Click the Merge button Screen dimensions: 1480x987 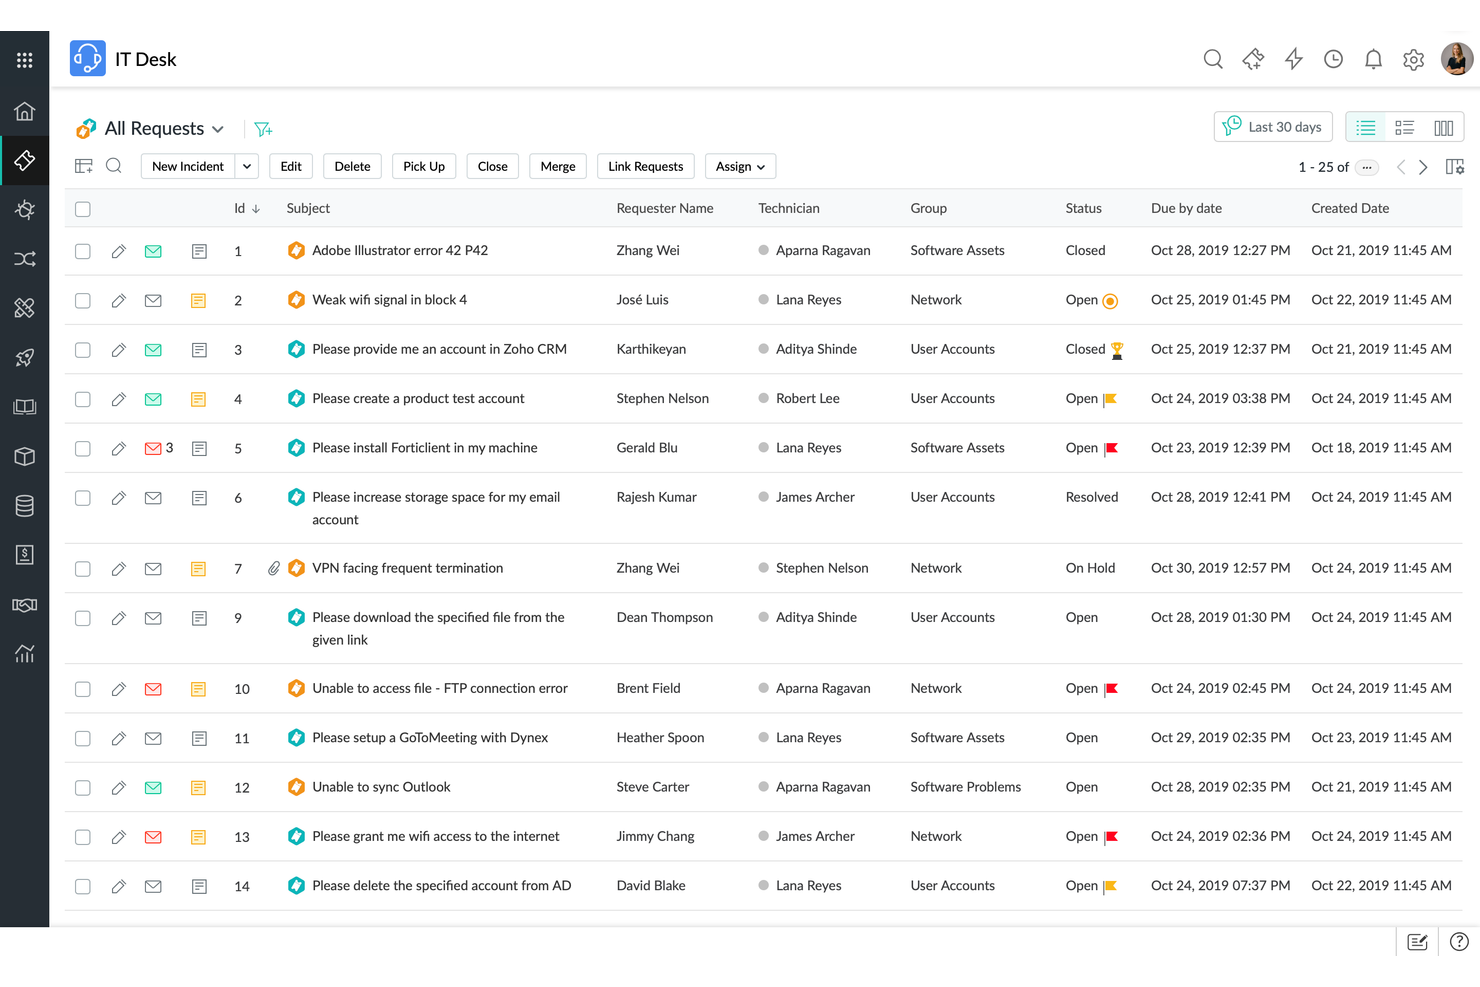(557, 166)
